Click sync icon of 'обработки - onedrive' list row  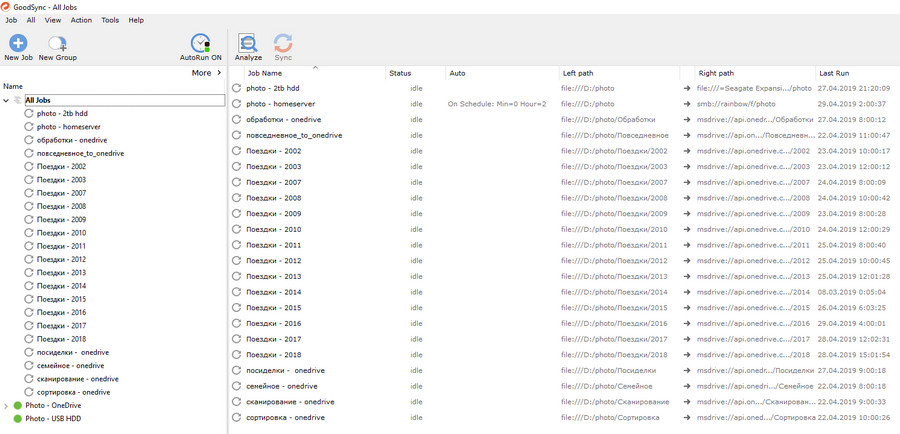click(x=236, y=119)
